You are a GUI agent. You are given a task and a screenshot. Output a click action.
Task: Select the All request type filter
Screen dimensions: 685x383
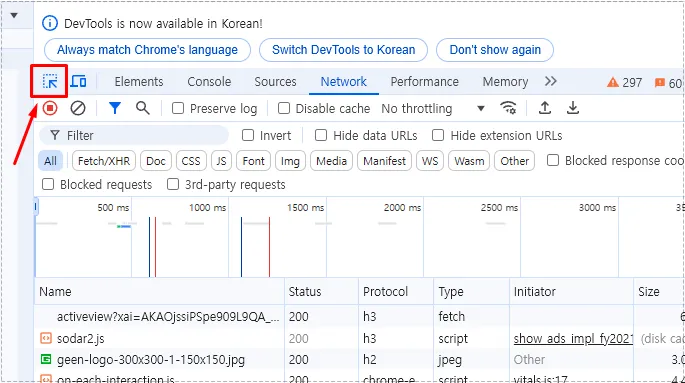click(x=50, y=161)
